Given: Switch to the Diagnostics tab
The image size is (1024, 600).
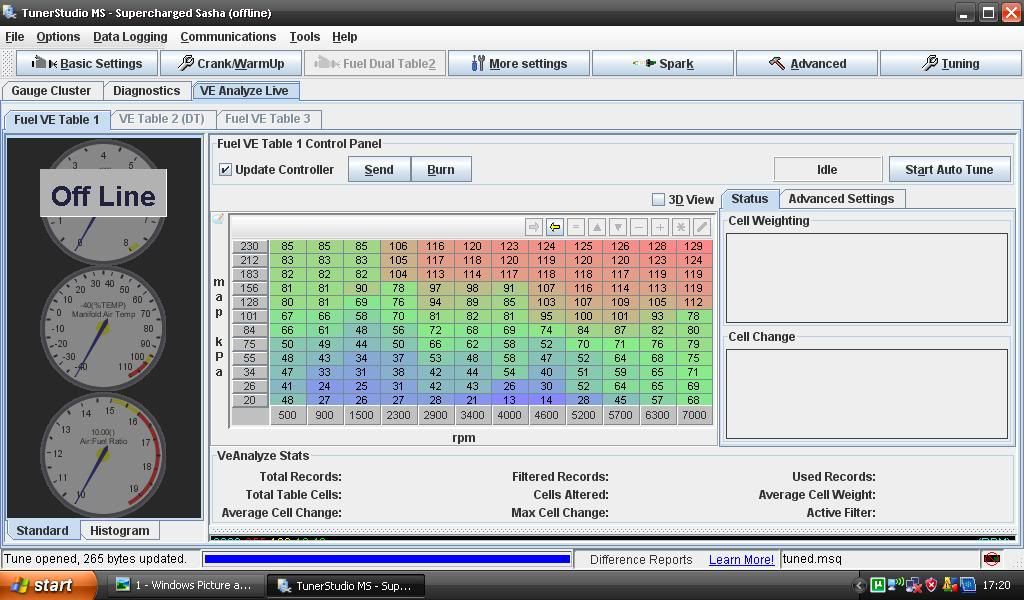Looking at the screenshot, I should click(146, 91).
